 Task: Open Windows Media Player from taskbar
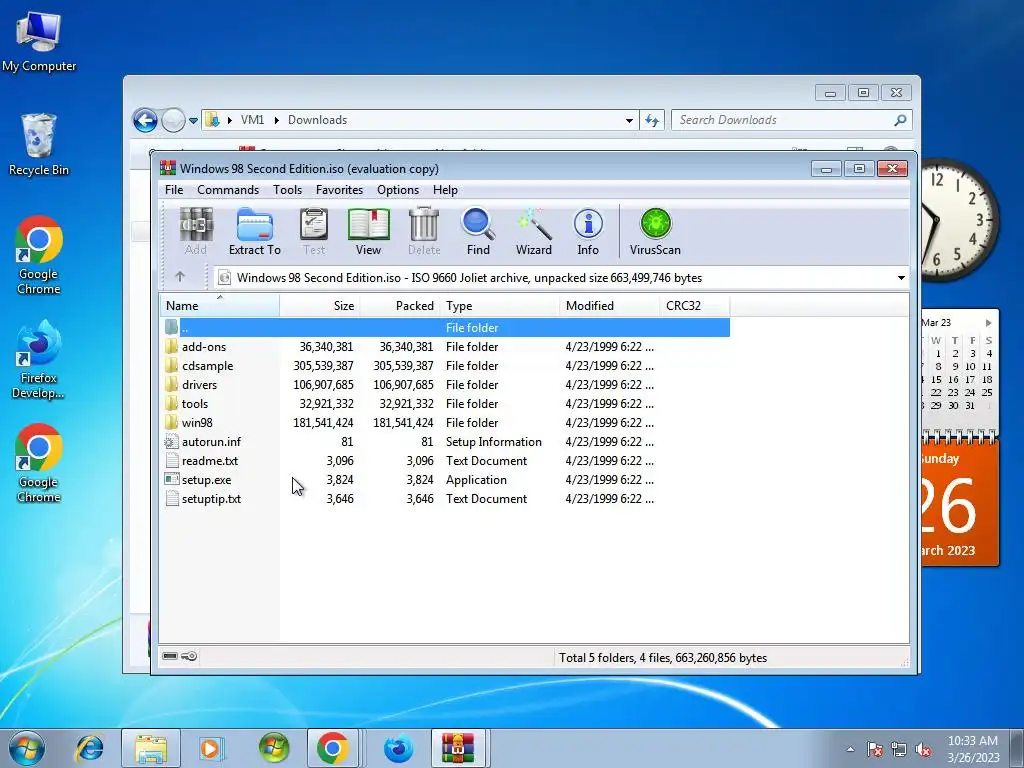coord(211,748)
